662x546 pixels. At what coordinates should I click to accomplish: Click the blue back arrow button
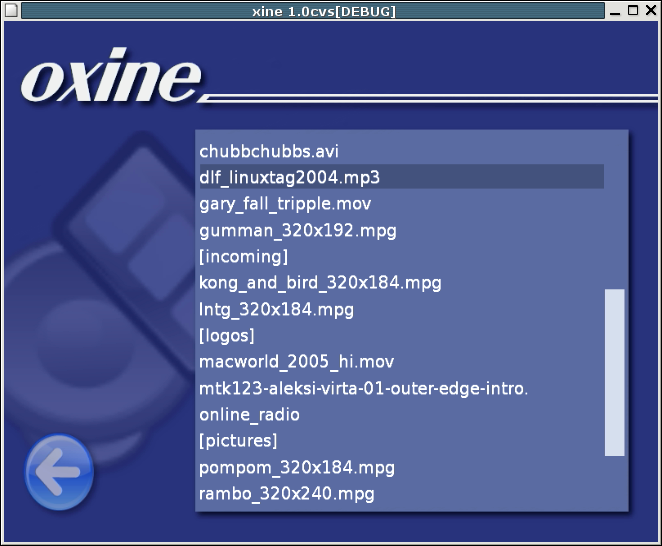[x=59, y=472]
